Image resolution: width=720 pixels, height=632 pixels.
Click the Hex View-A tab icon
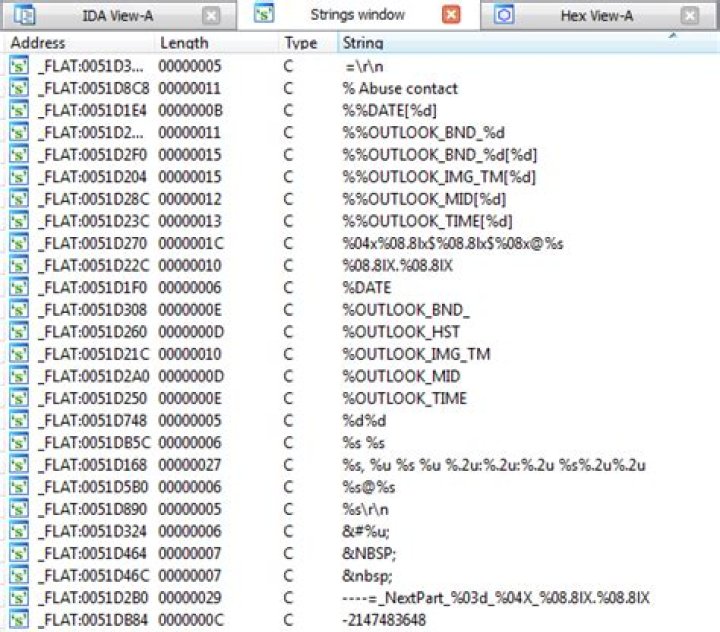pyautogui.click(x=505, y=15)
